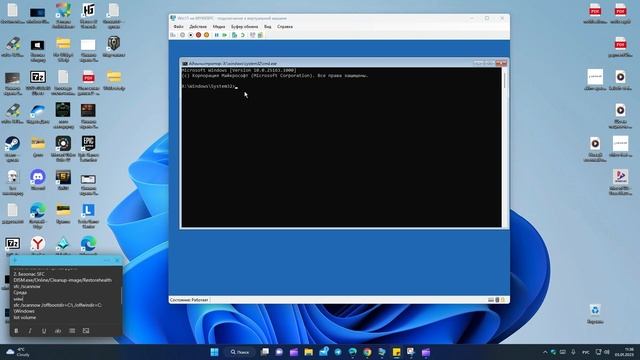Open the Действие menu

198,27
